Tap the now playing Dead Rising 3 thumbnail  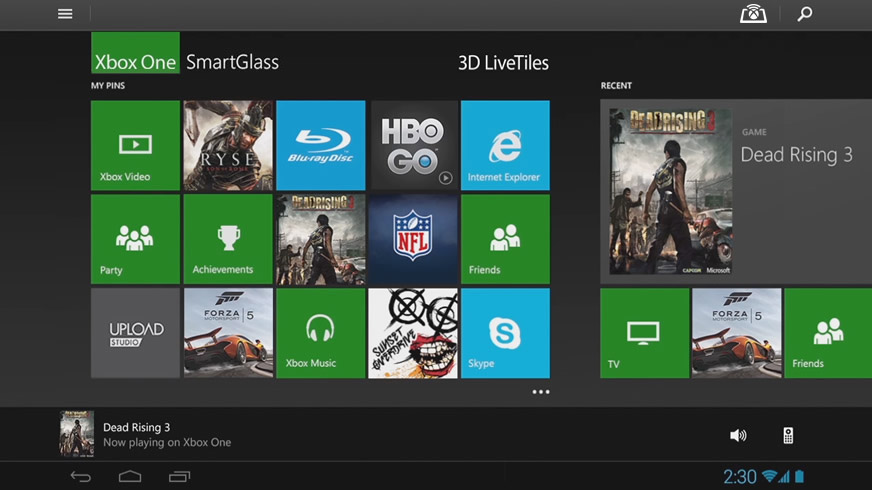click(77, 434)
